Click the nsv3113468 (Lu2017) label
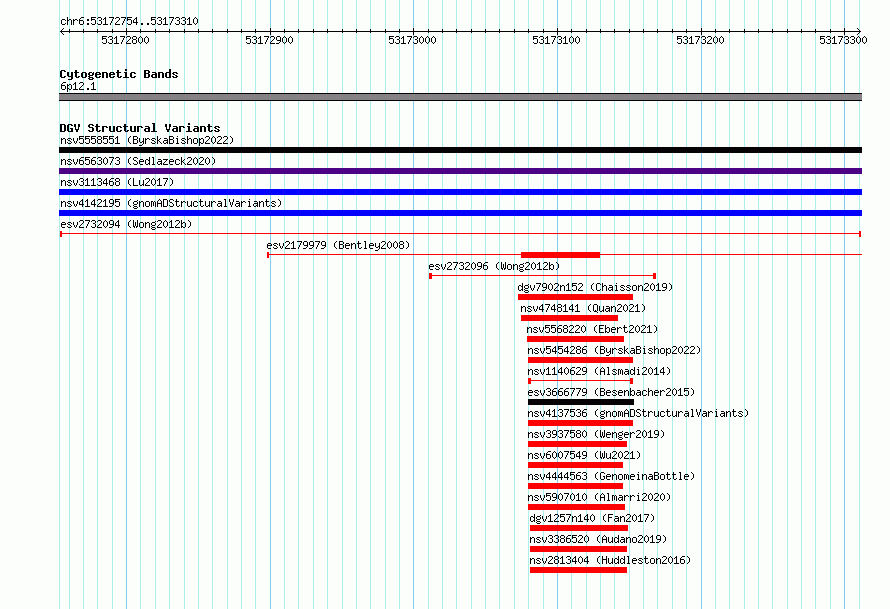The image size is (890, 609). point(117,182)
